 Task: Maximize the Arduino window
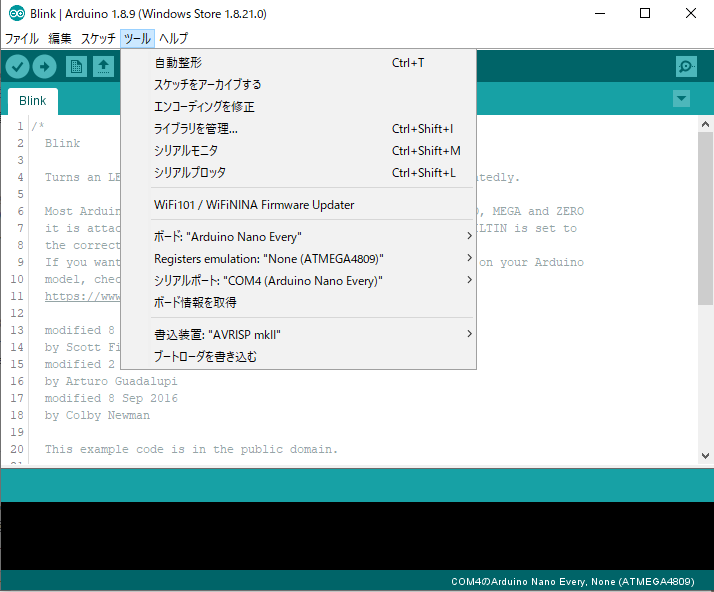tap(645, 14)
